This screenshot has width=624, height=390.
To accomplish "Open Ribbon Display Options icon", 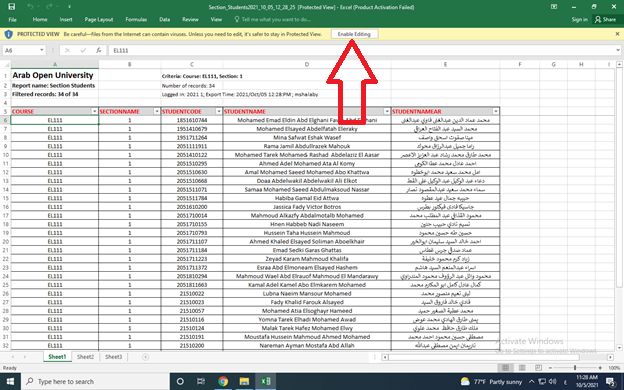I will coord(554,7).
